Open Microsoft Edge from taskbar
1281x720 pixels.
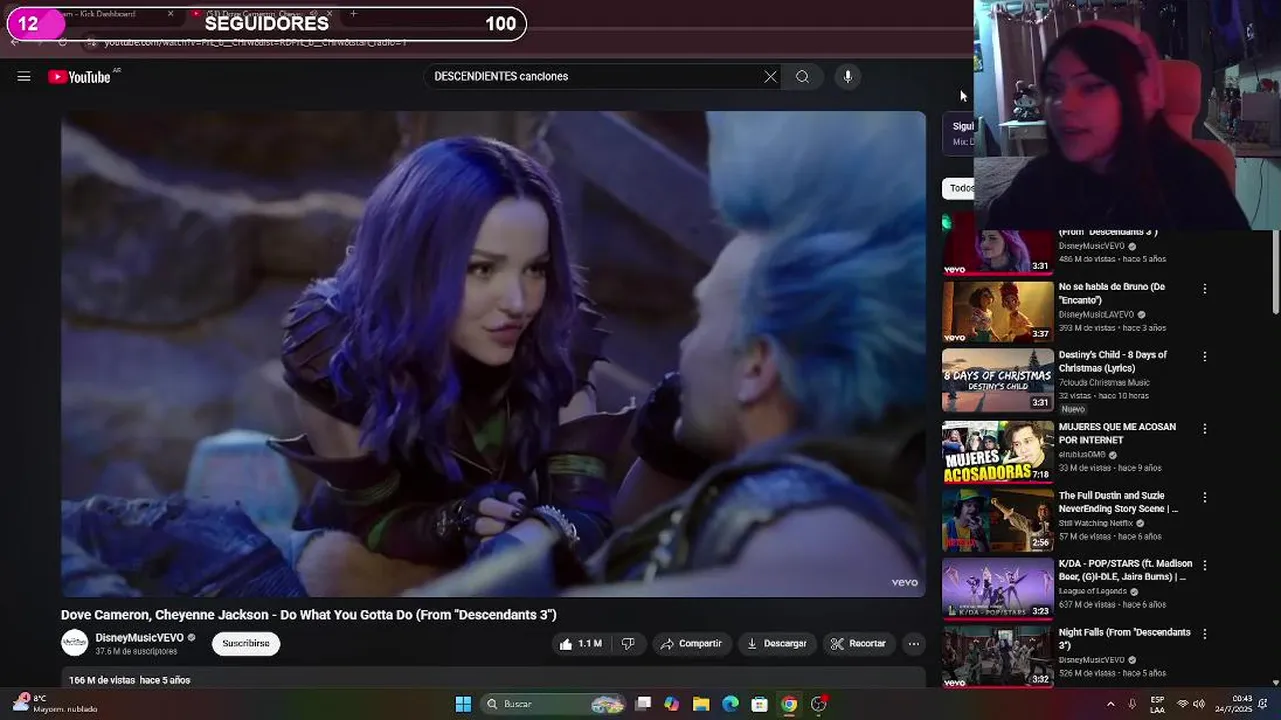coord(731,704)
